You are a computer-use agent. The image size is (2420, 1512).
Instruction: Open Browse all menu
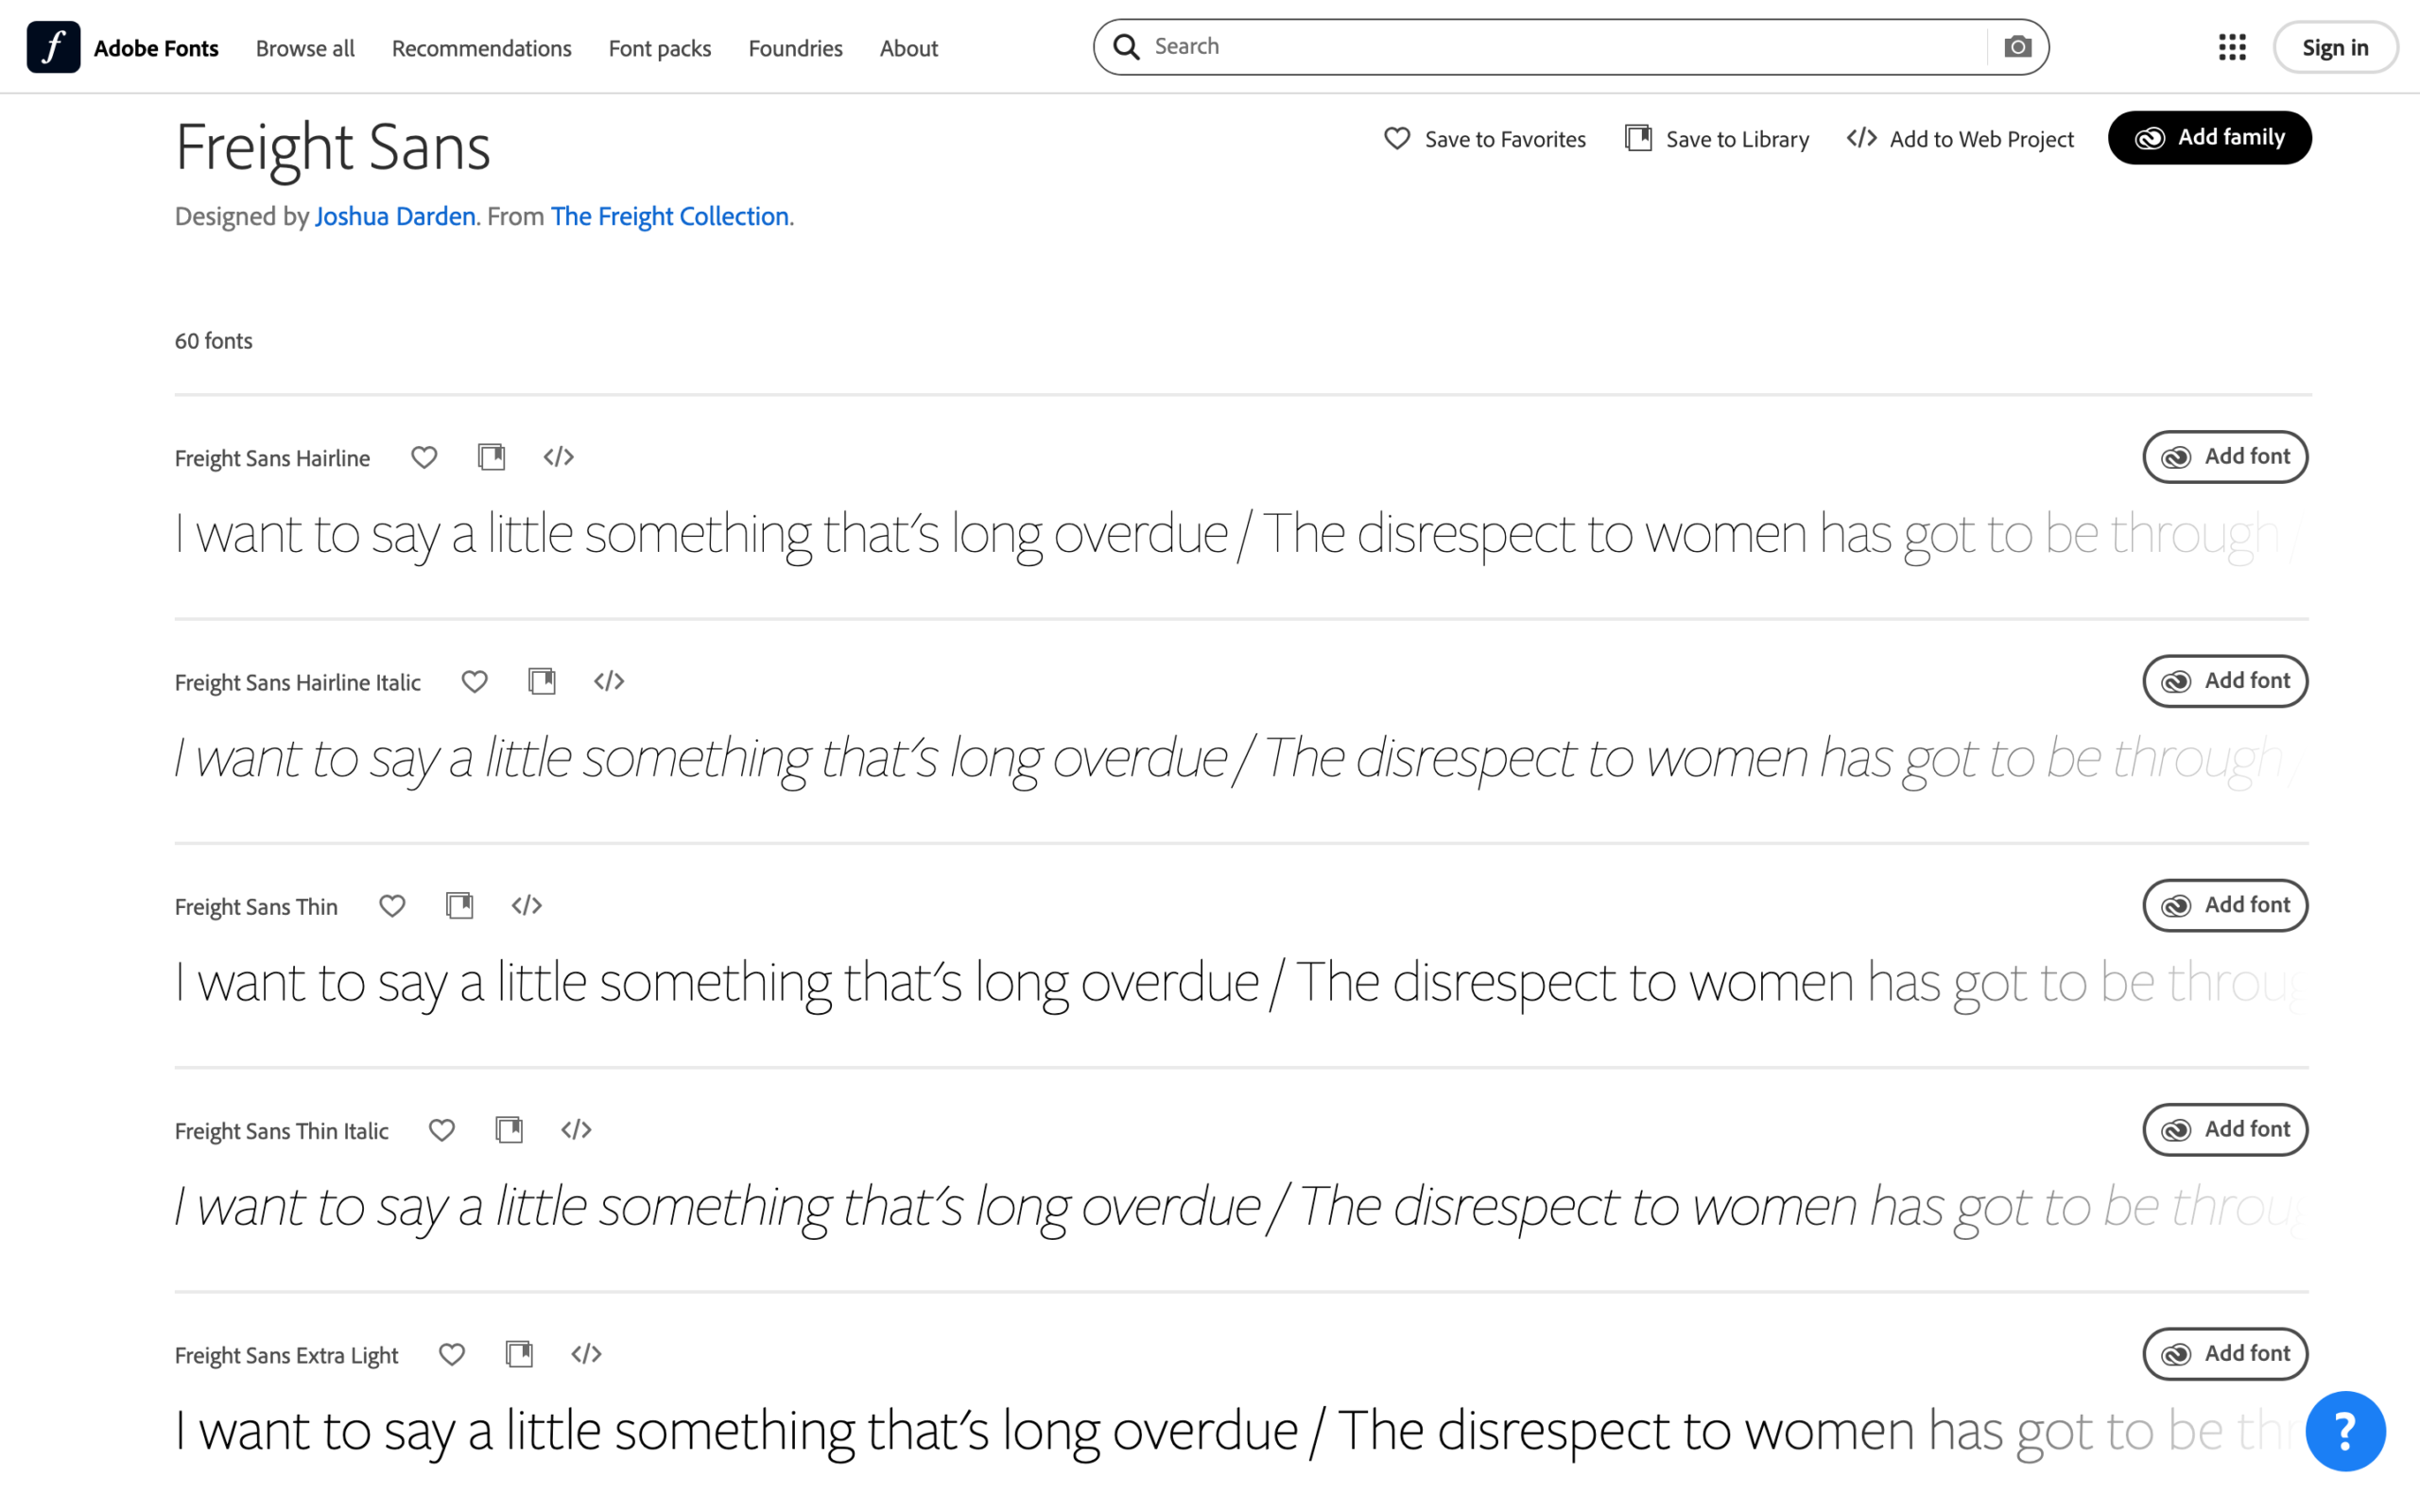(x=305, y=48)
